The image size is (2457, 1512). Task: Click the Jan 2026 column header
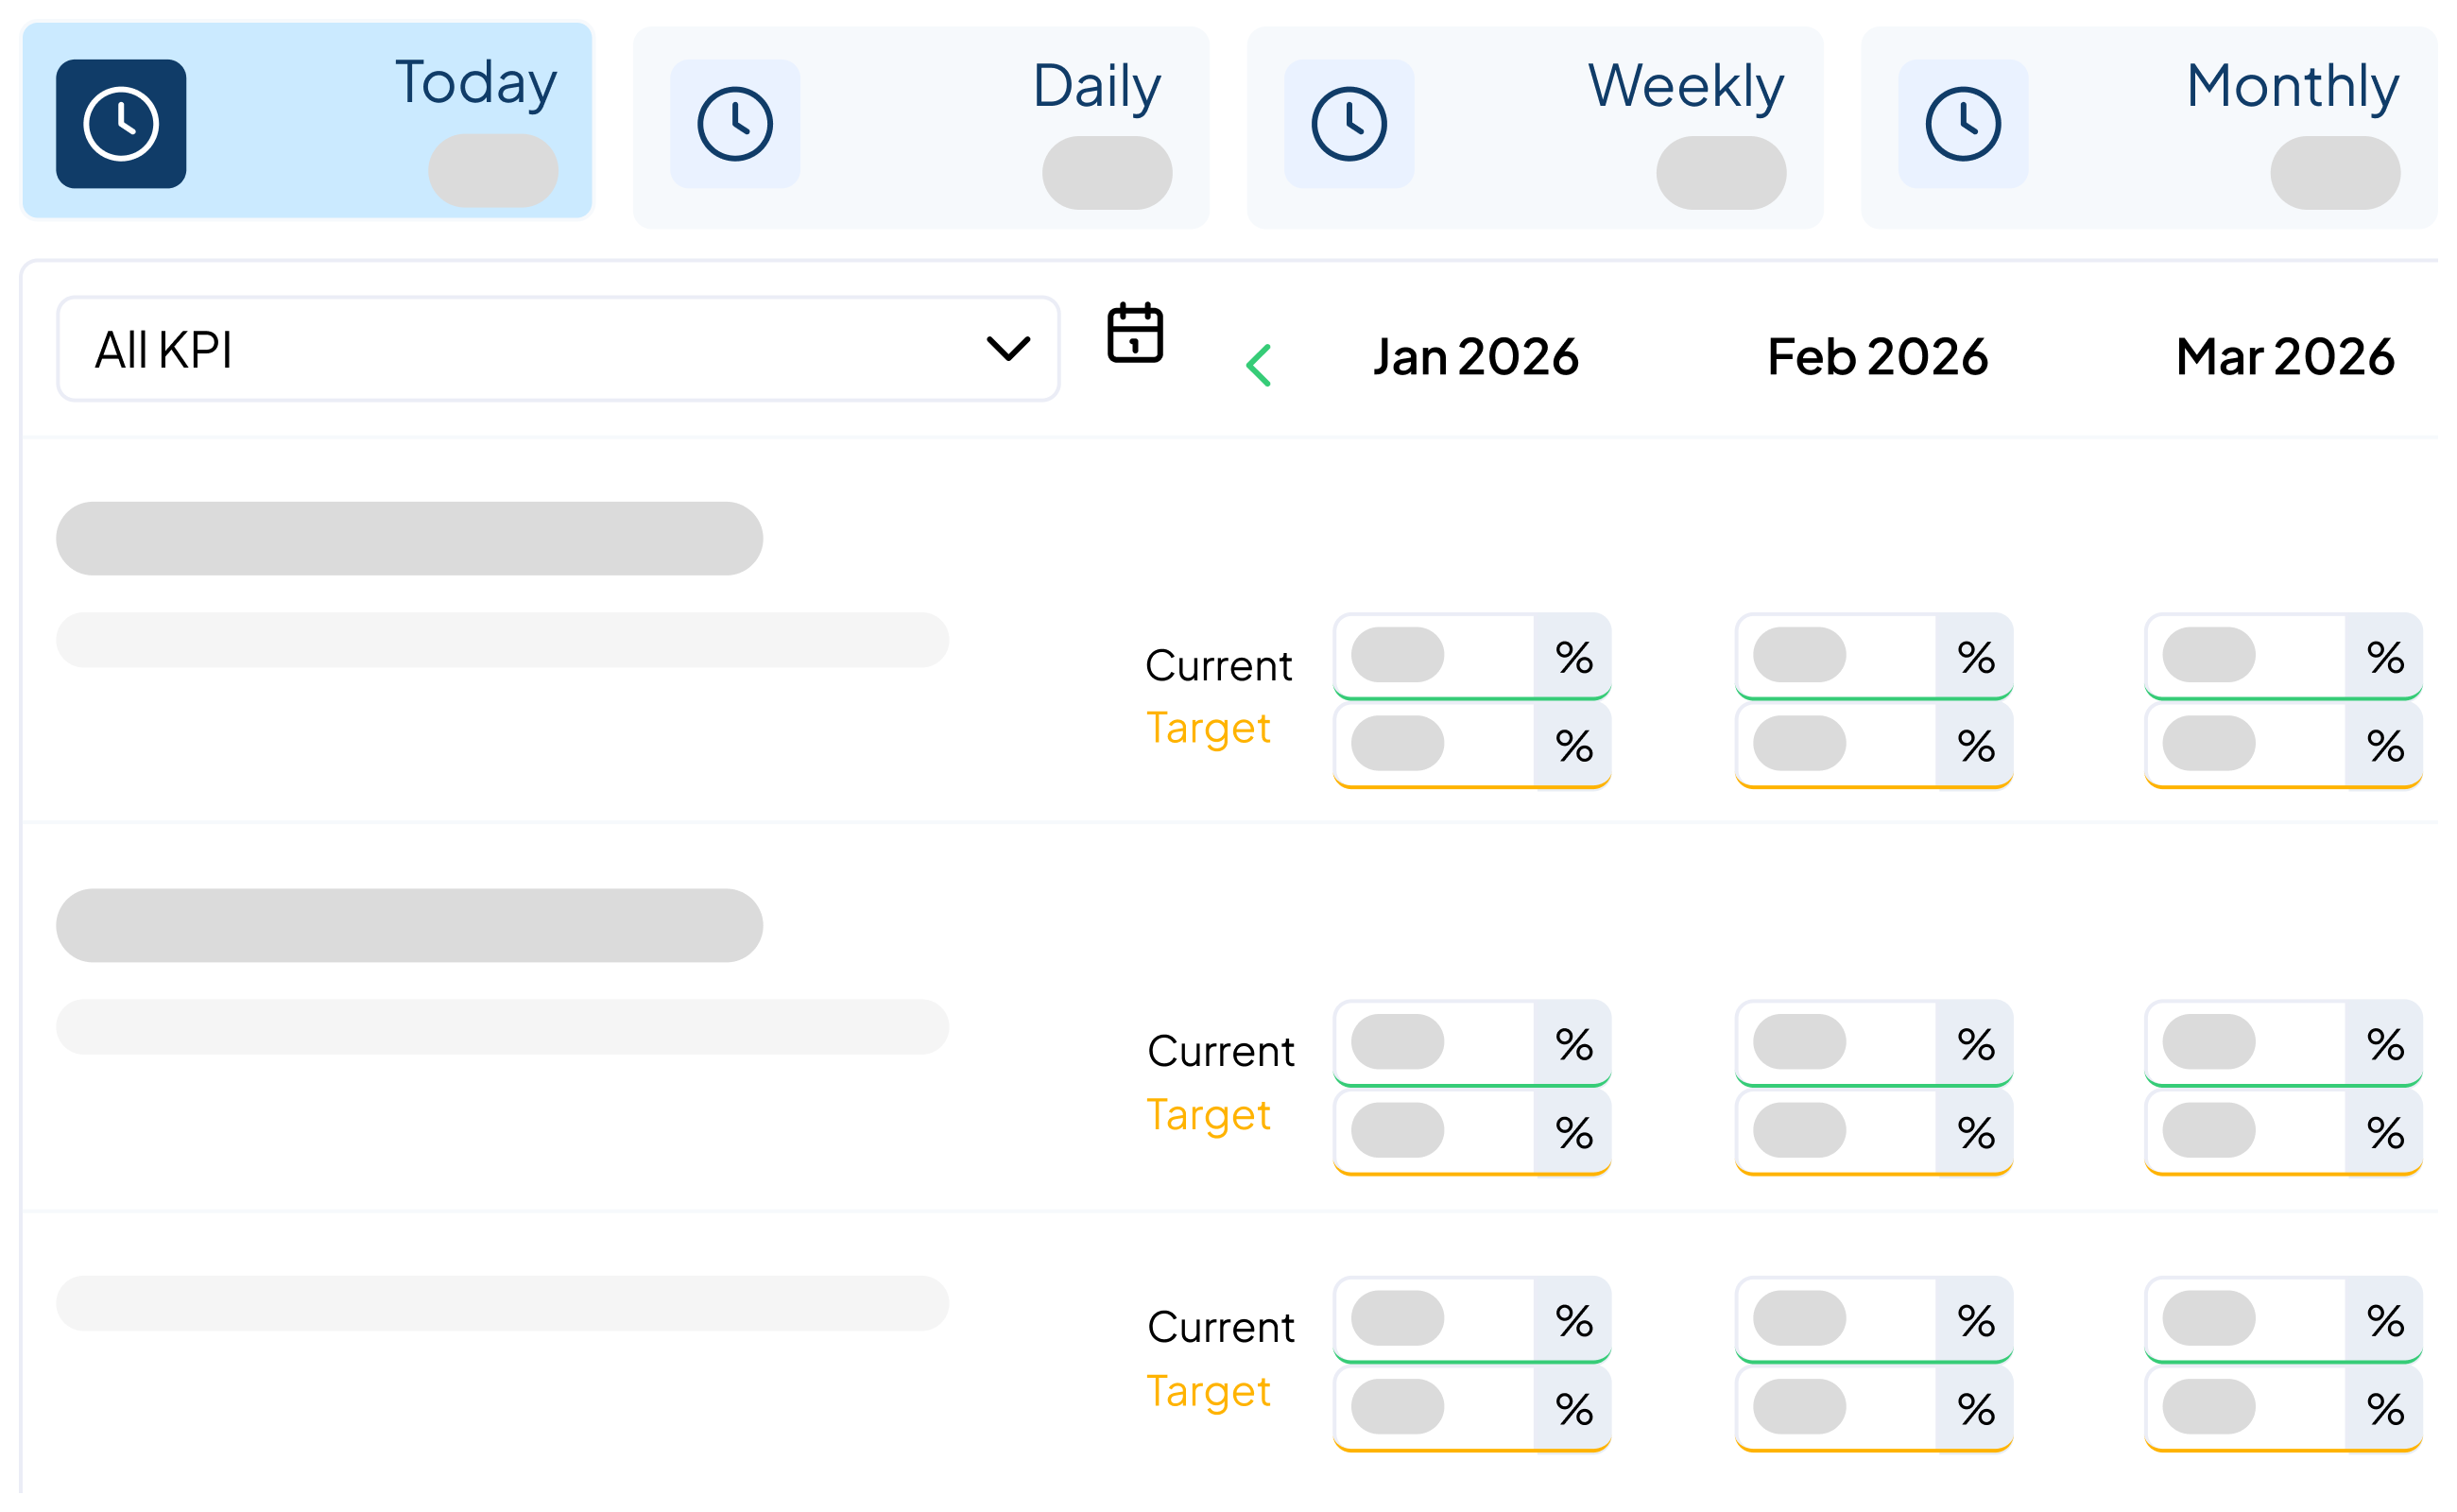[1476, 357]
